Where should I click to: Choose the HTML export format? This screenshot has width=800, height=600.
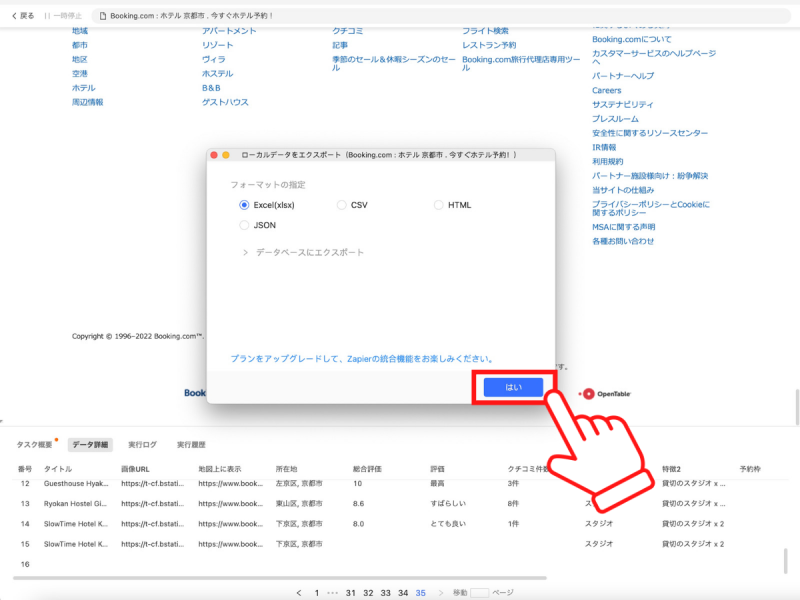tap(438, 205)
